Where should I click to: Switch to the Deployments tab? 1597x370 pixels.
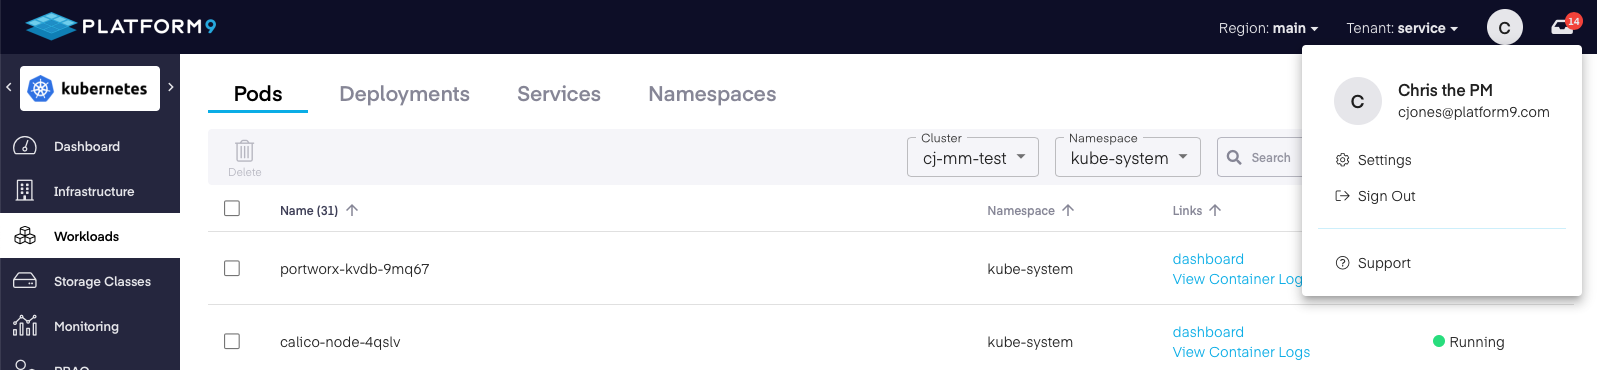tap(404, 94)
